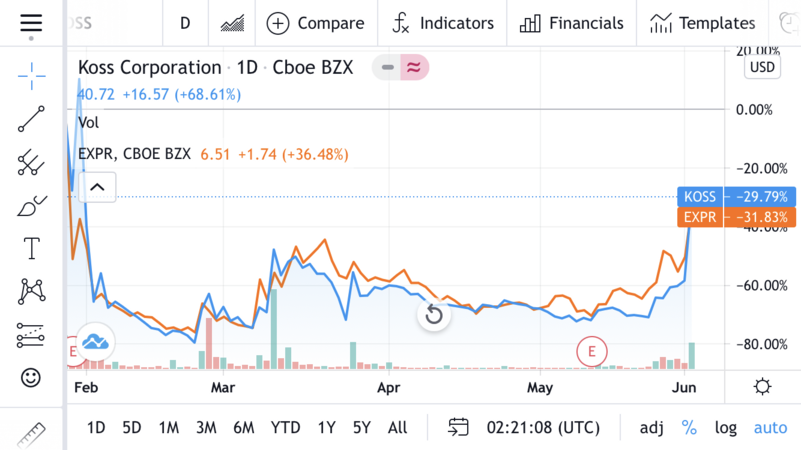Select the trend line drawing tool
This screenshot has width=801, height=450.
click(x=31, y=119)
